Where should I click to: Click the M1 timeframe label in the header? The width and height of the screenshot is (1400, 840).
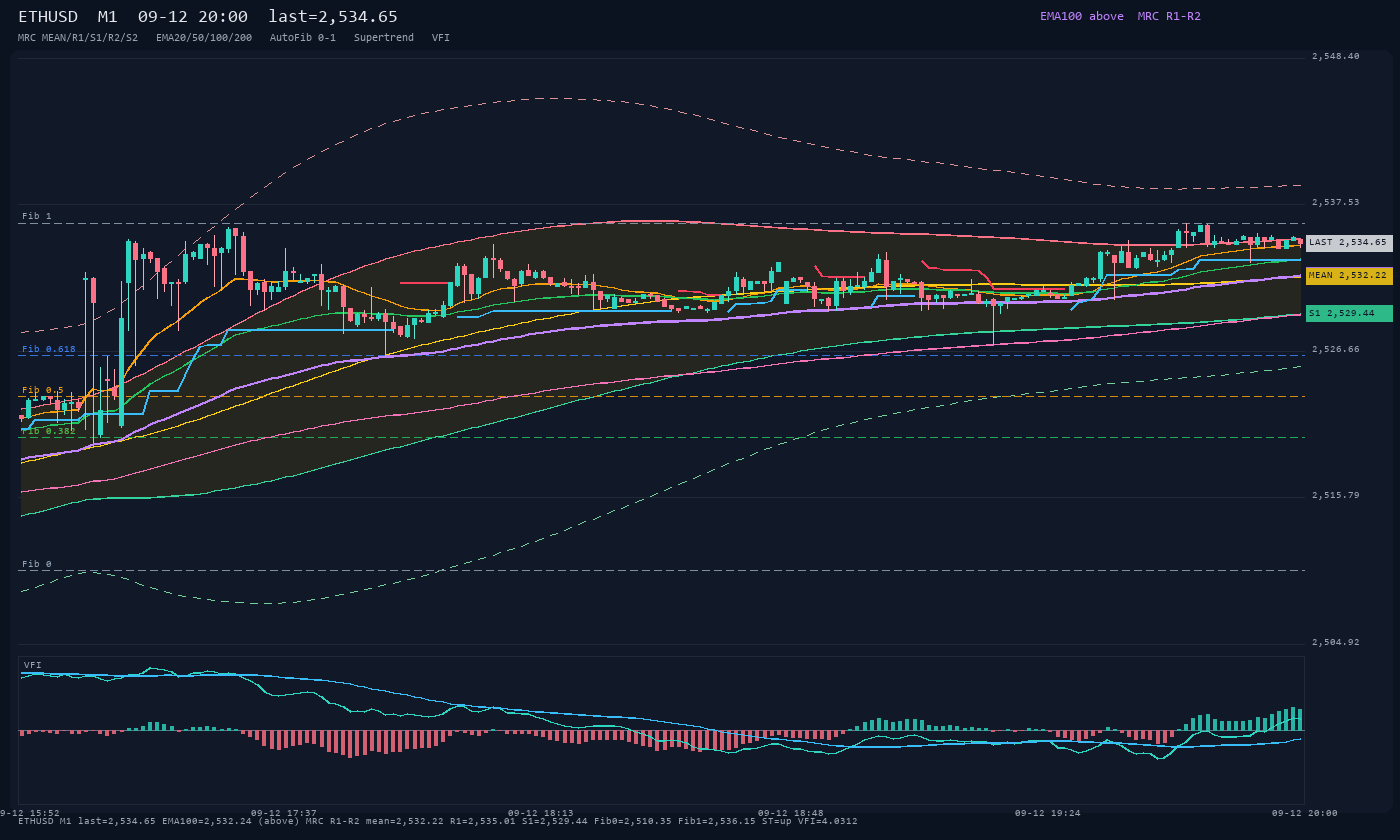109,16
